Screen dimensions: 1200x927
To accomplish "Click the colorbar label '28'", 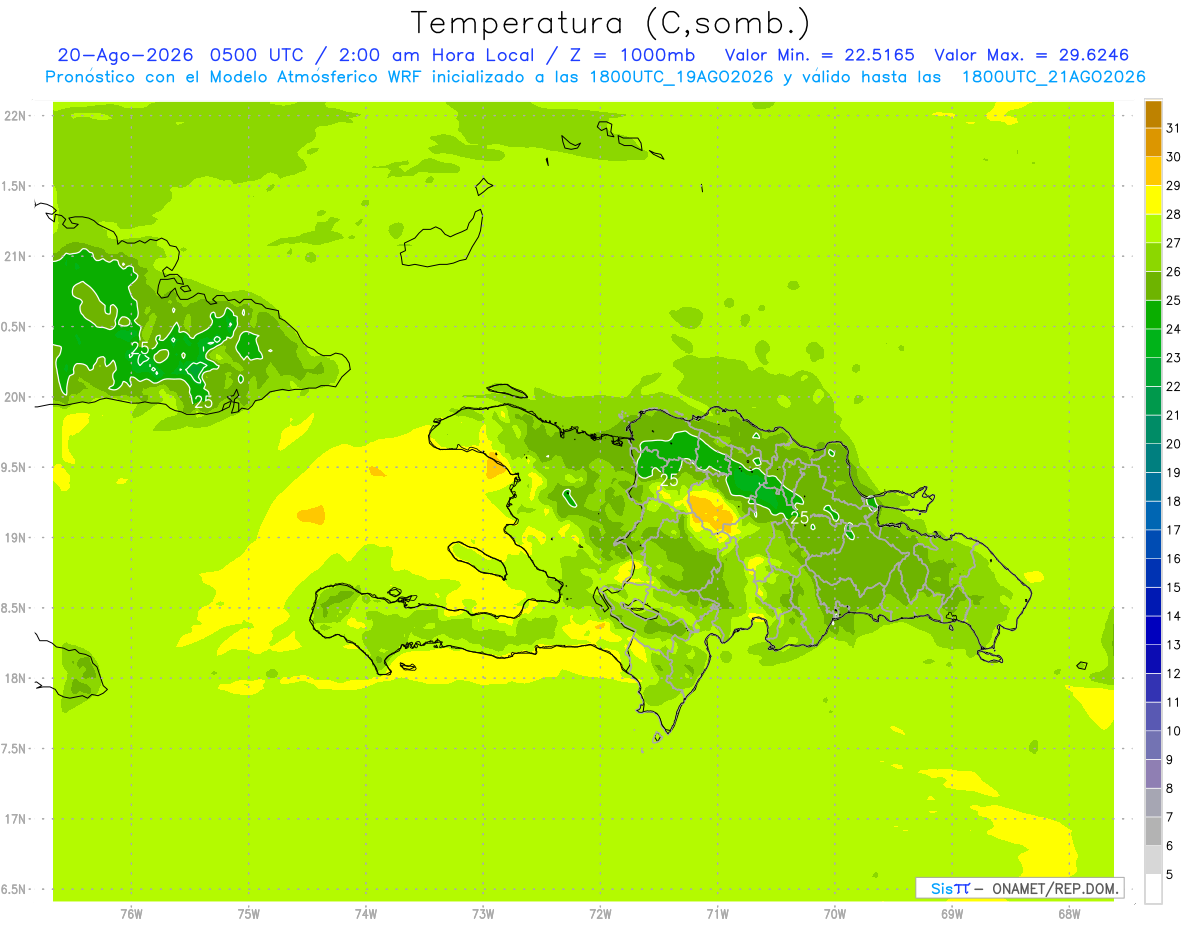I will click(1173, 214).
